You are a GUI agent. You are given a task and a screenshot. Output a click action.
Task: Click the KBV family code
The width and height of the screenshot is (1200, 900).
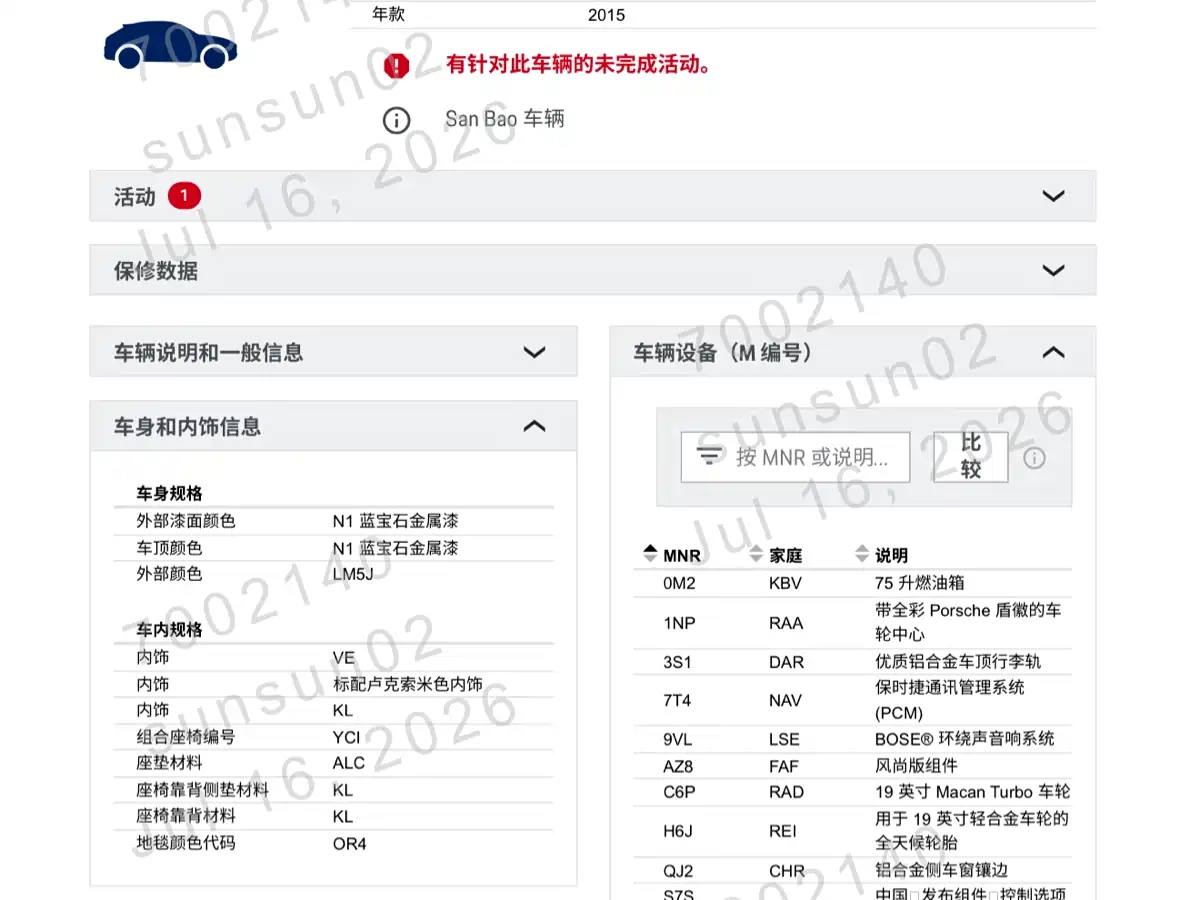click(785, 583)
